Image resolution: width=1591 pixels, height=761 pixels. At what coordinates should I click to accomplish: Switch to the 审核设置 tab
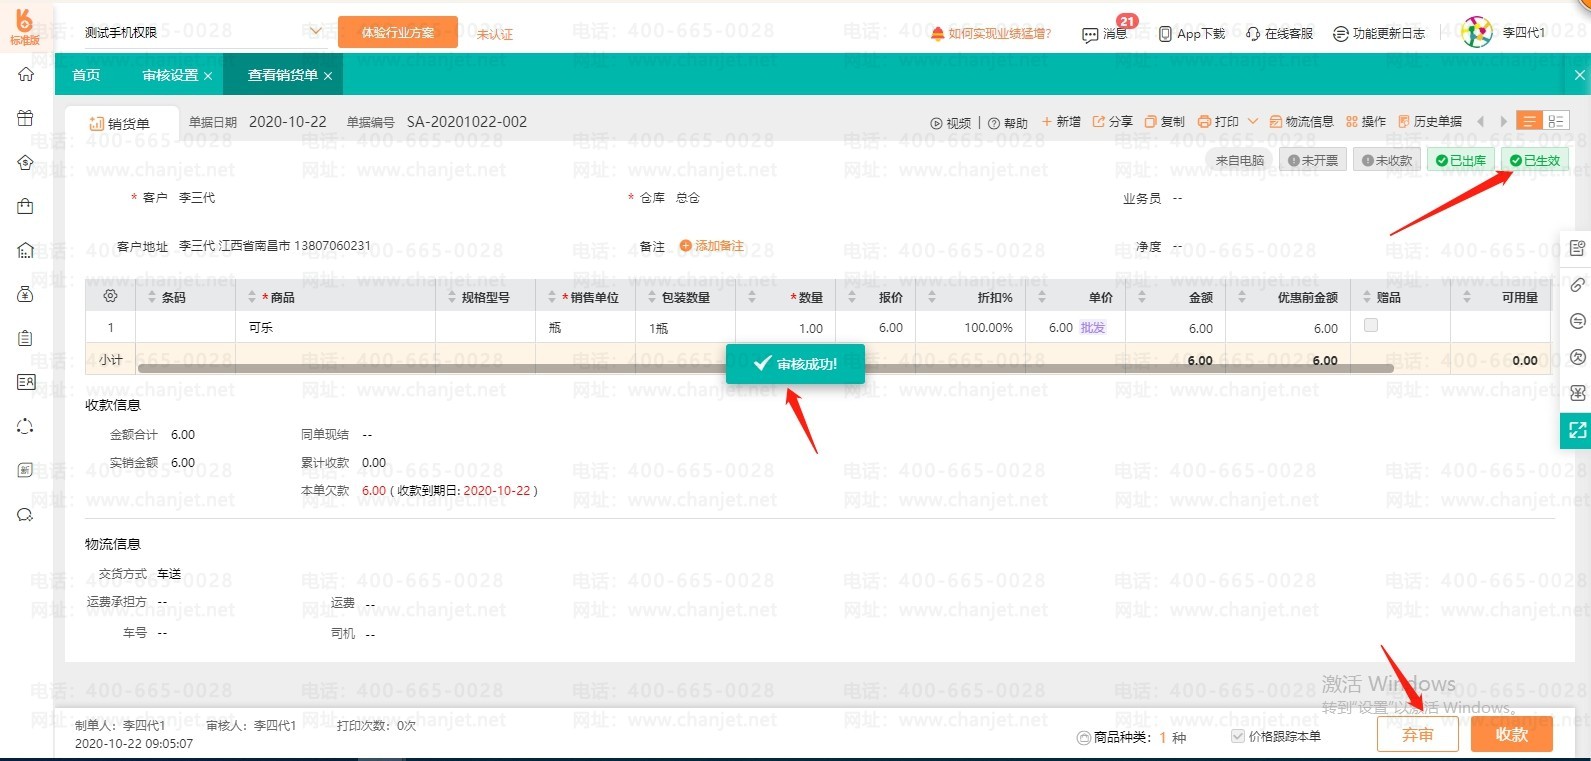[170, 75]
